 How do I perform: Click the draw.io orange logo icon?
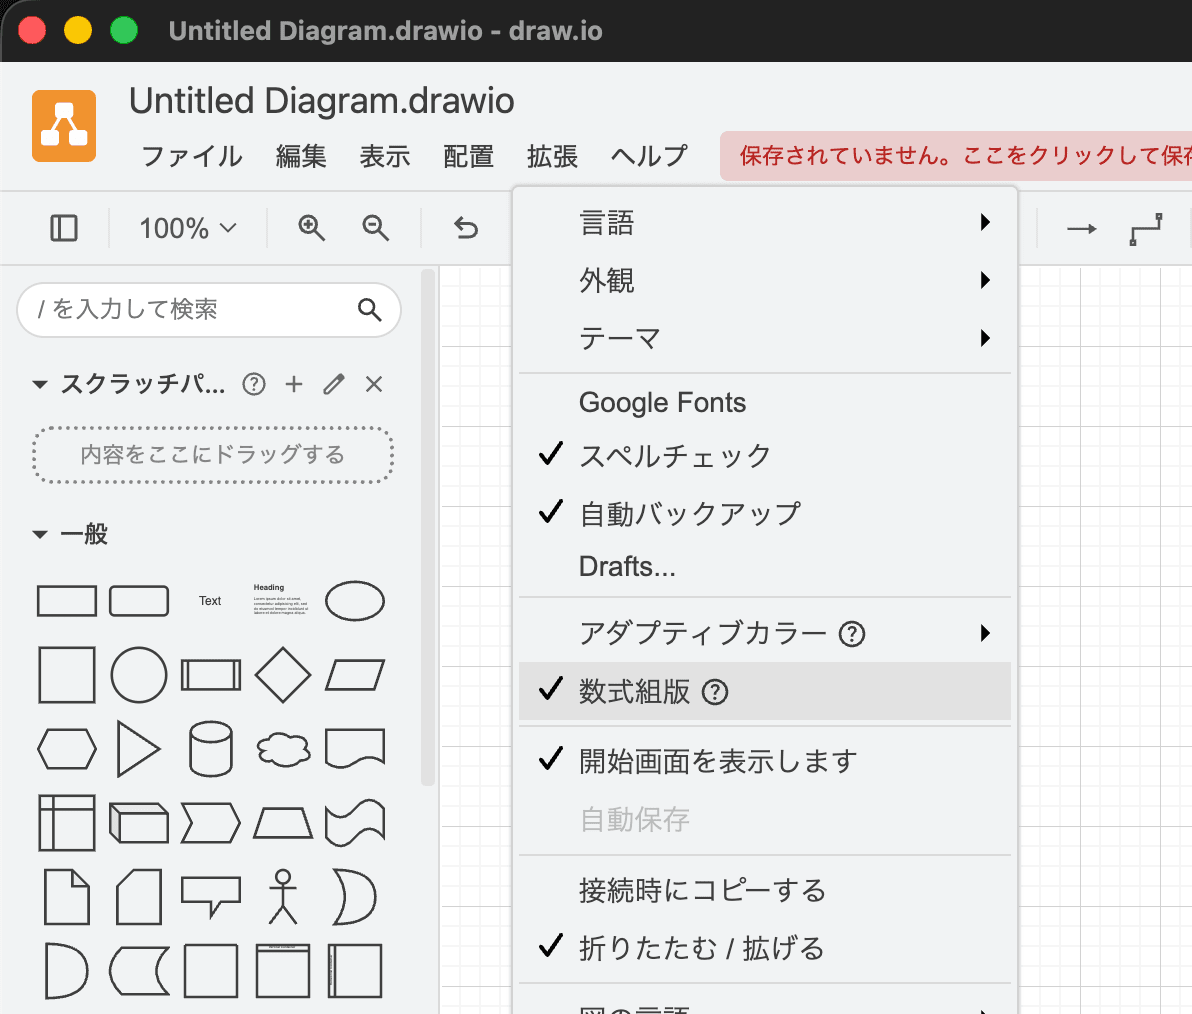point(64,126)
